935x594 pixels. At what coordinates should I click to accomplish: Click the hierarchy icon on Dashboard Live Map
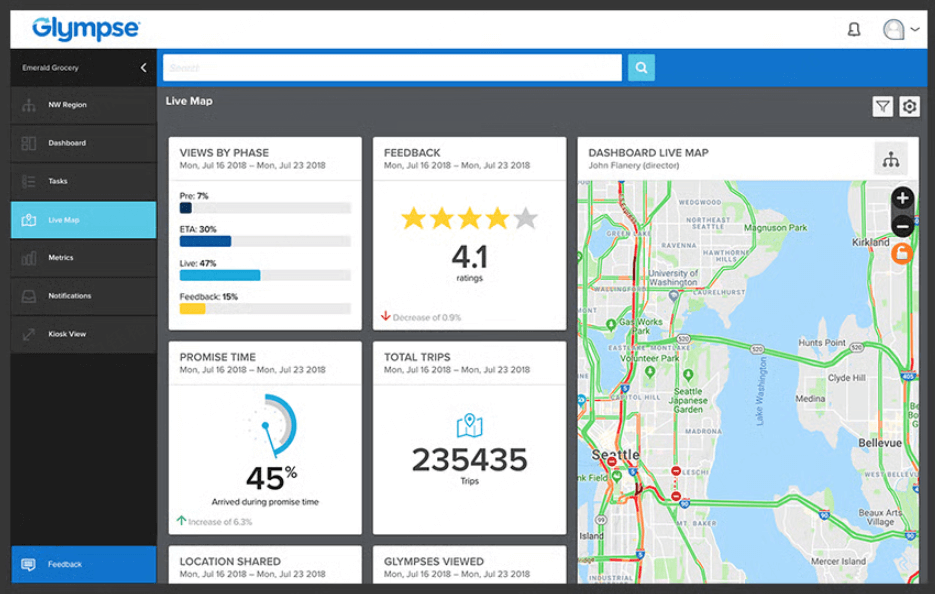tap(890, 159)
